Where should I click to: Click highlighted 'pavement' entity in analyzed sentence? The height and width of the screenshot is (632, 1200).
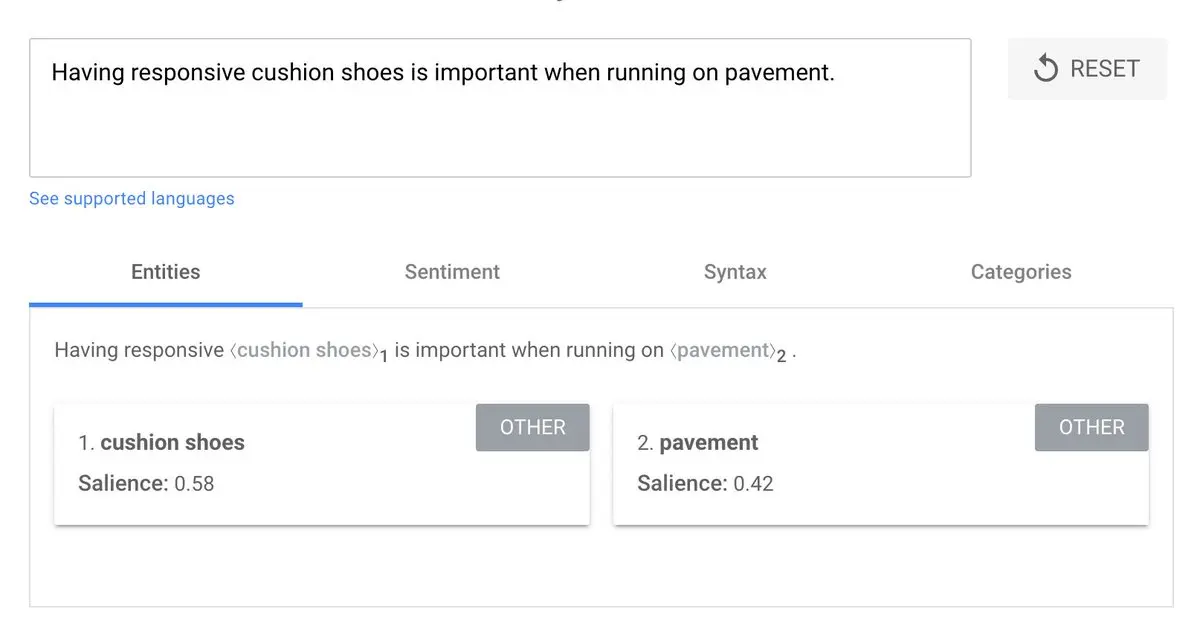(720, 351)
